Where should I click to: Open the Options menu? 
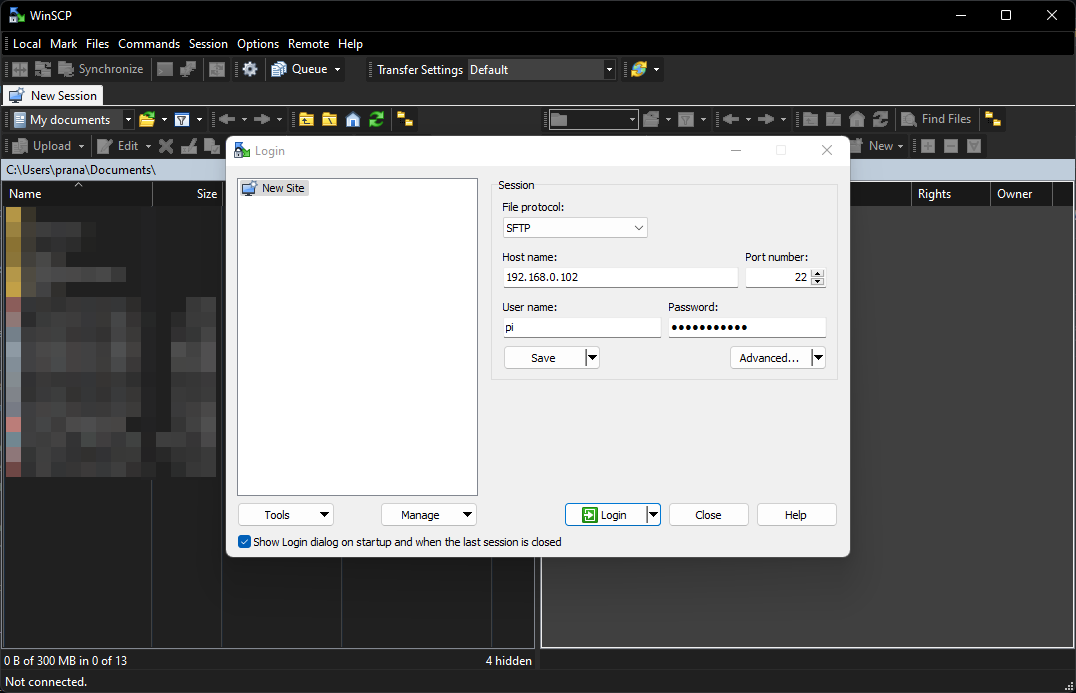258,44
